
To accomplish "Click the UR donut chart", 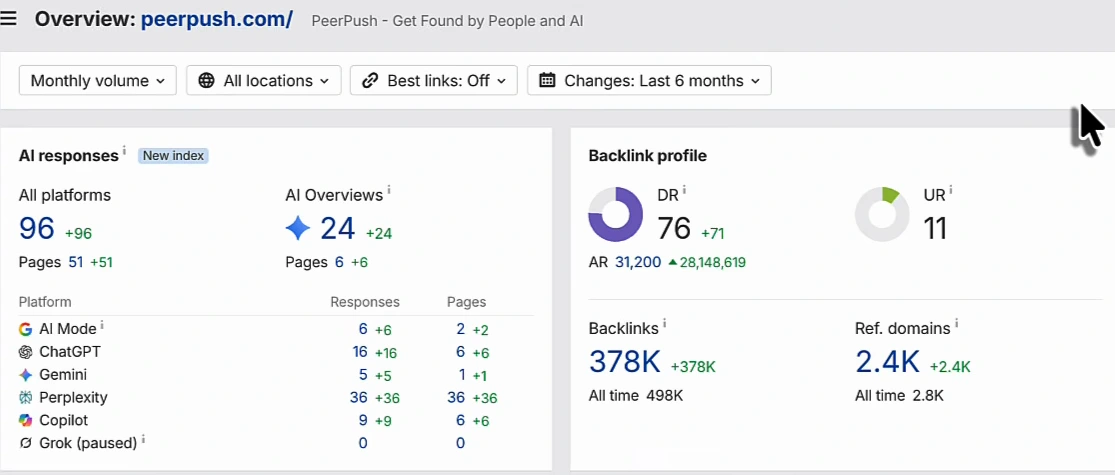I will click(x=882, y=214).
